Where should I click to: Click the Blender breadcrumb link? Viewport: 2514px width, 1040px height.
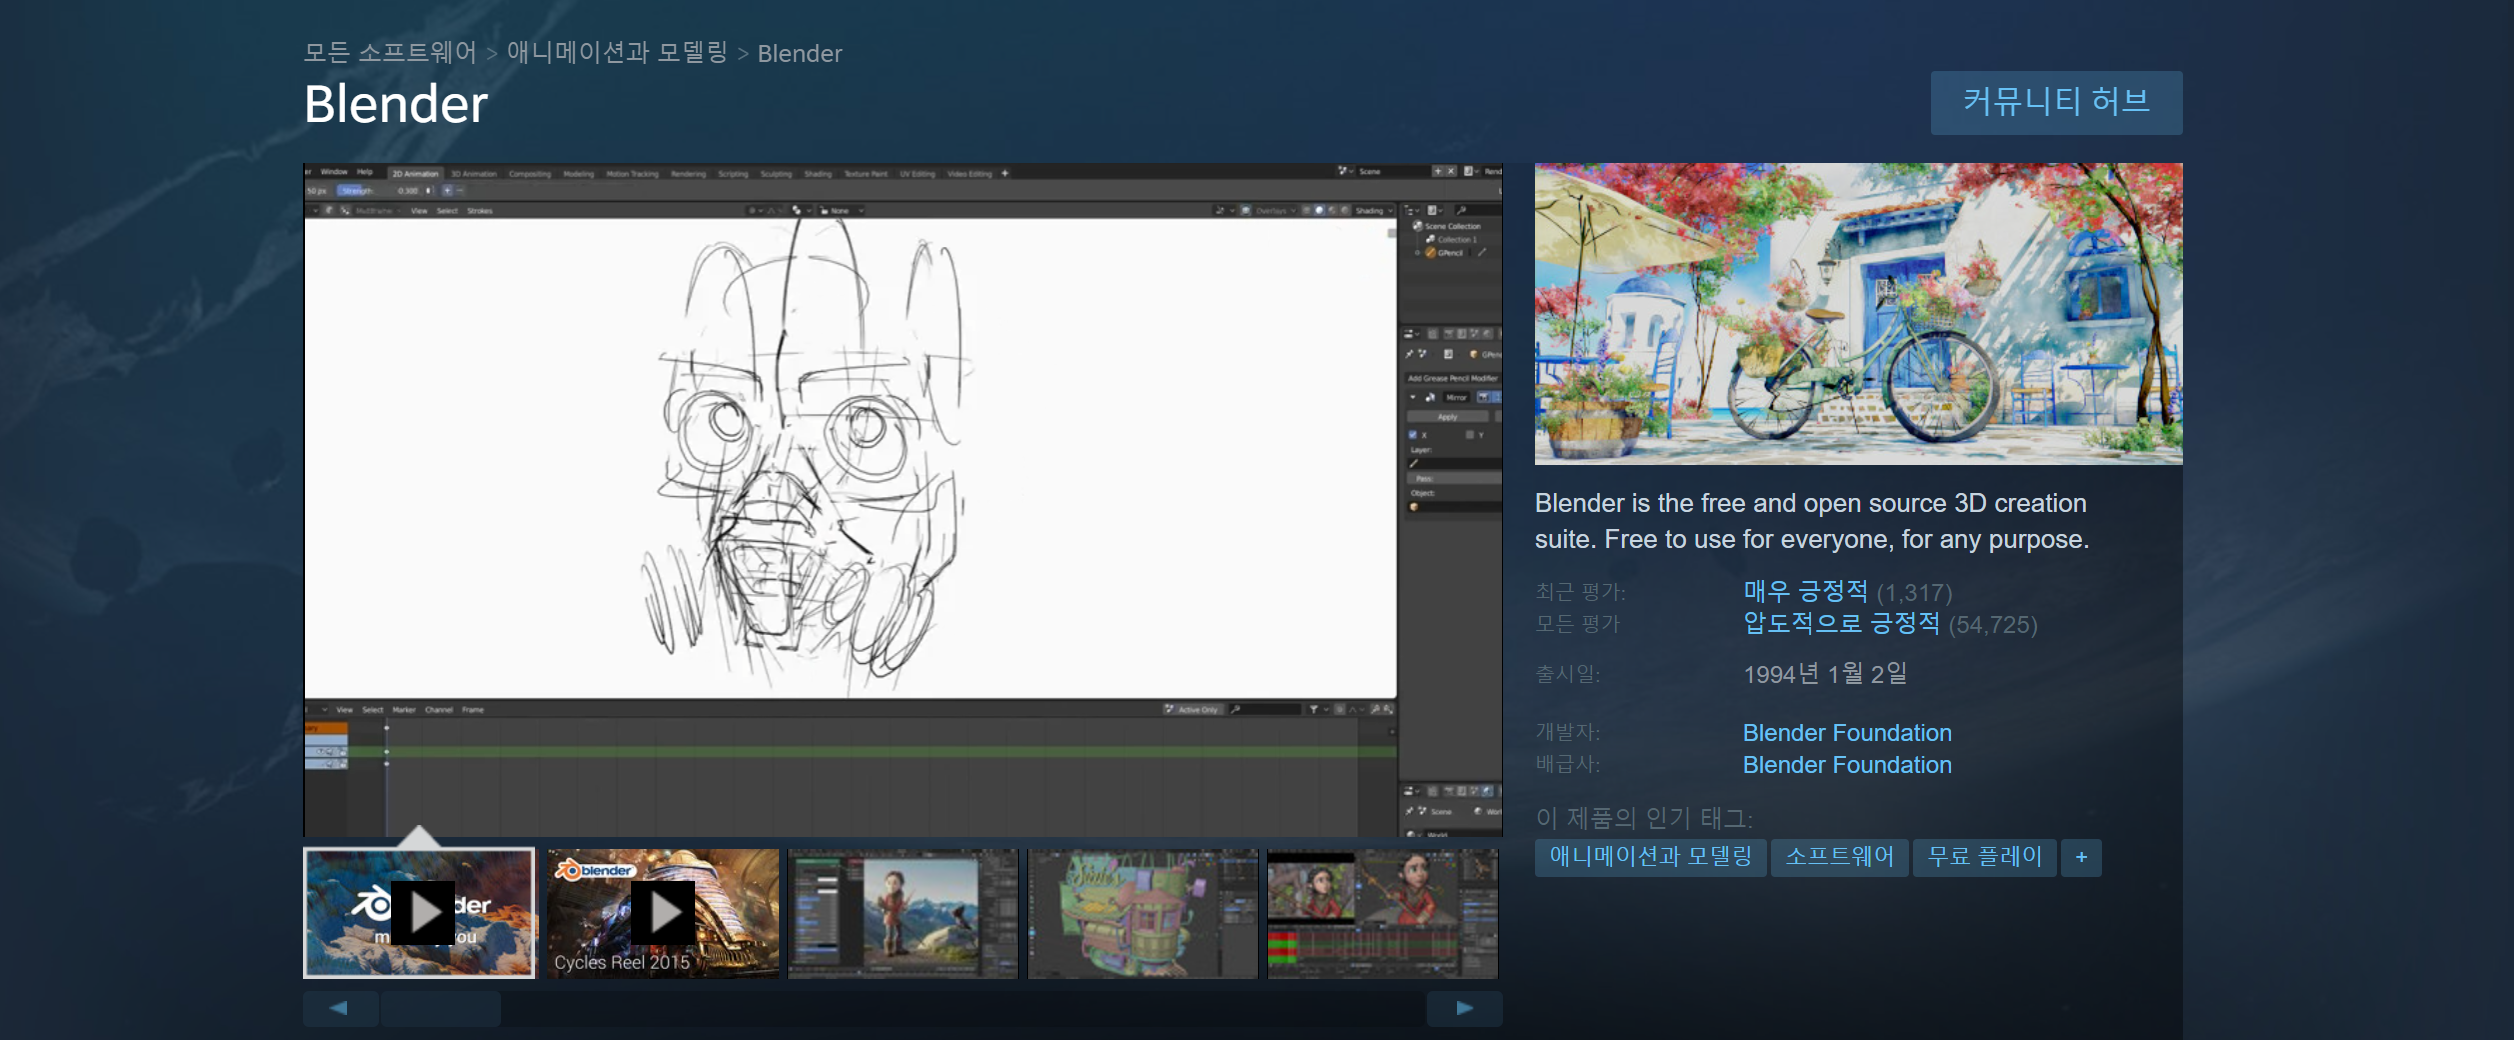click(799, 54)
